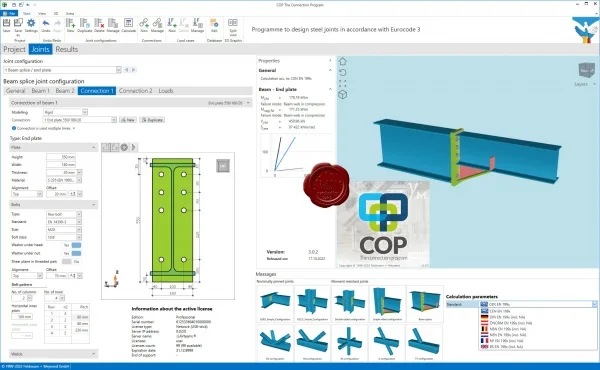Click the Edit database icon
The width and height of the screenshot is (600, 370).
[214, 25]
